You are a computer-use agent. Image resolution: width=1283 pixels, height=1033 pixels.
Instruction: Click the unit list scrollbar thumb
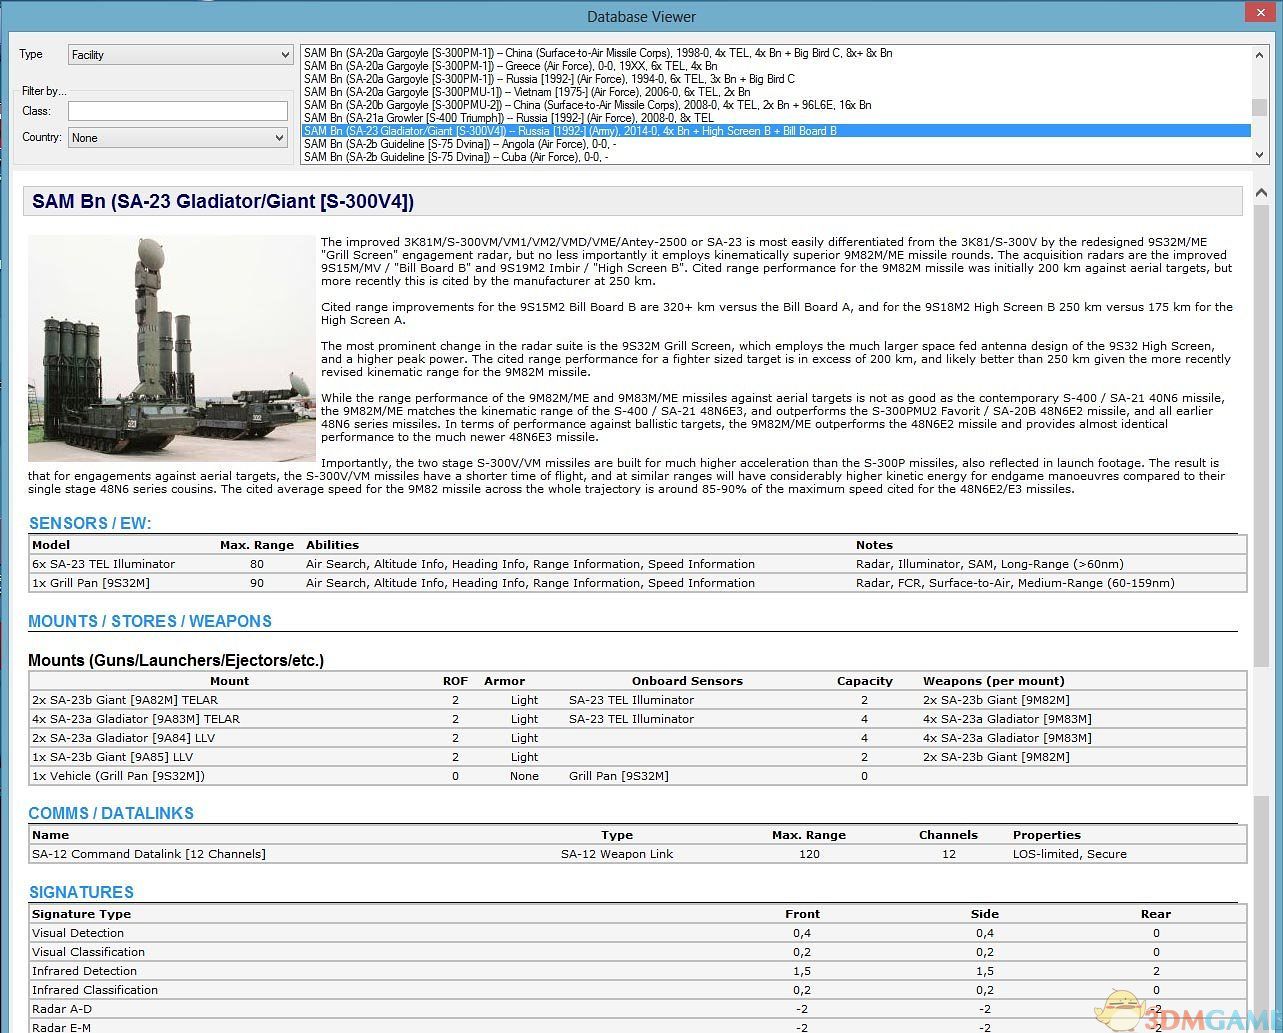pos(1260,107)
